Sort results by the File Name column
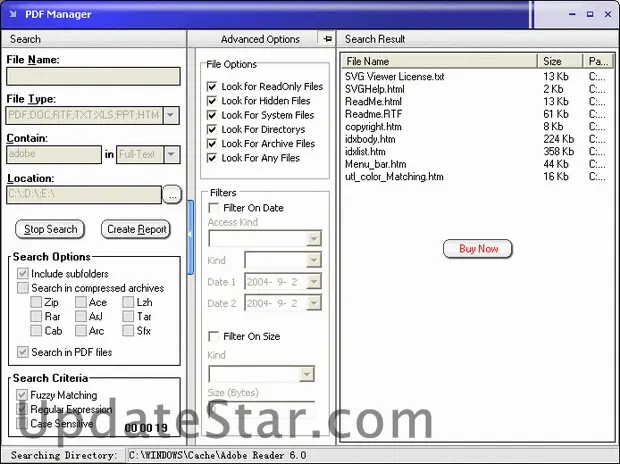Image resolution: width=620 pixels, height=464 pixels. tap(438, 61)
